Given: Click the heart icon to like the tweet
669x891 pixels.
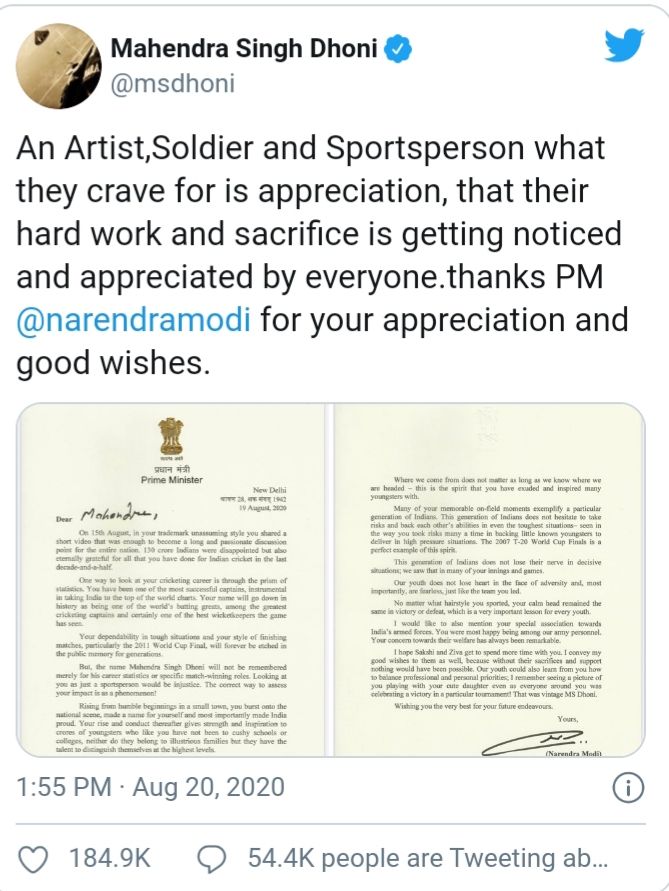Looking at the screenshot, I should [31, 857].
